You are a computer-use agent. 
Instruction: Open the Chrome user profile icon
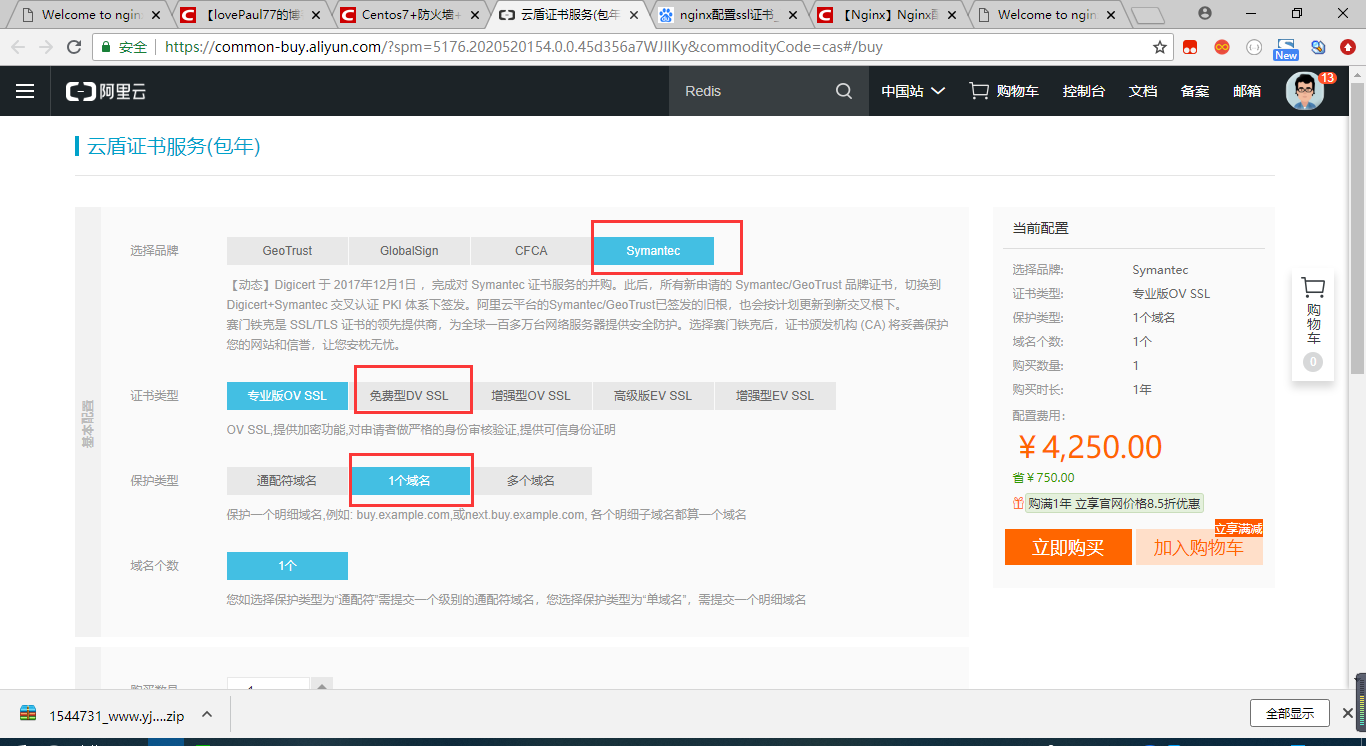pos(1204,13)
